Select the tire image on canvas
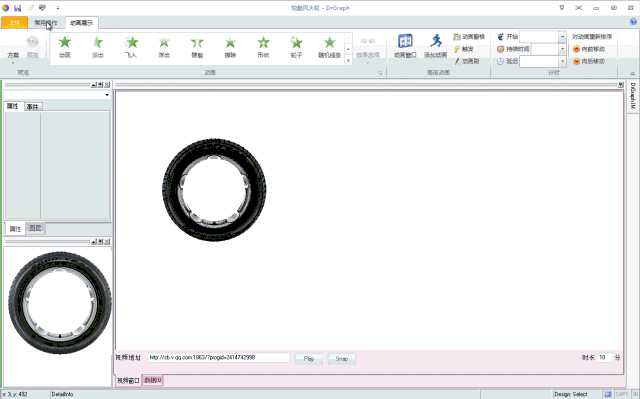Screen dimensions: 640x399 point(214,190)
